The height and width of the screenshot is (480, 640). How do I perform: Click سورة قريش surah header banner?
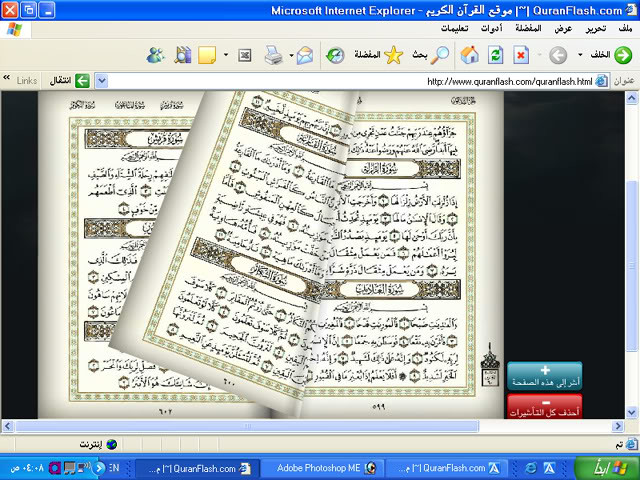140,139
